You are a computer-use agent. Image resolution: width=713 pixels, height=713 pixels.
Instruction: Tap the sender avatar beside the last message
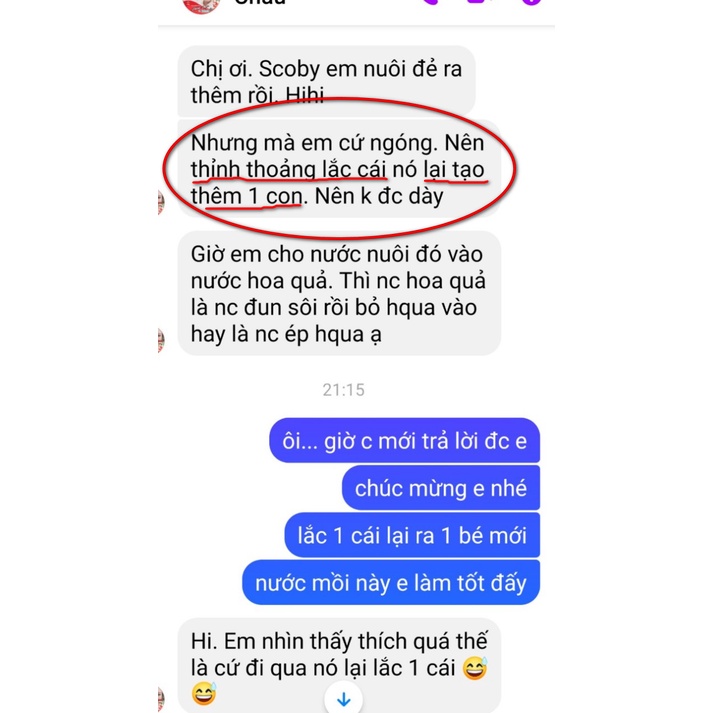(x=161, y=699)
